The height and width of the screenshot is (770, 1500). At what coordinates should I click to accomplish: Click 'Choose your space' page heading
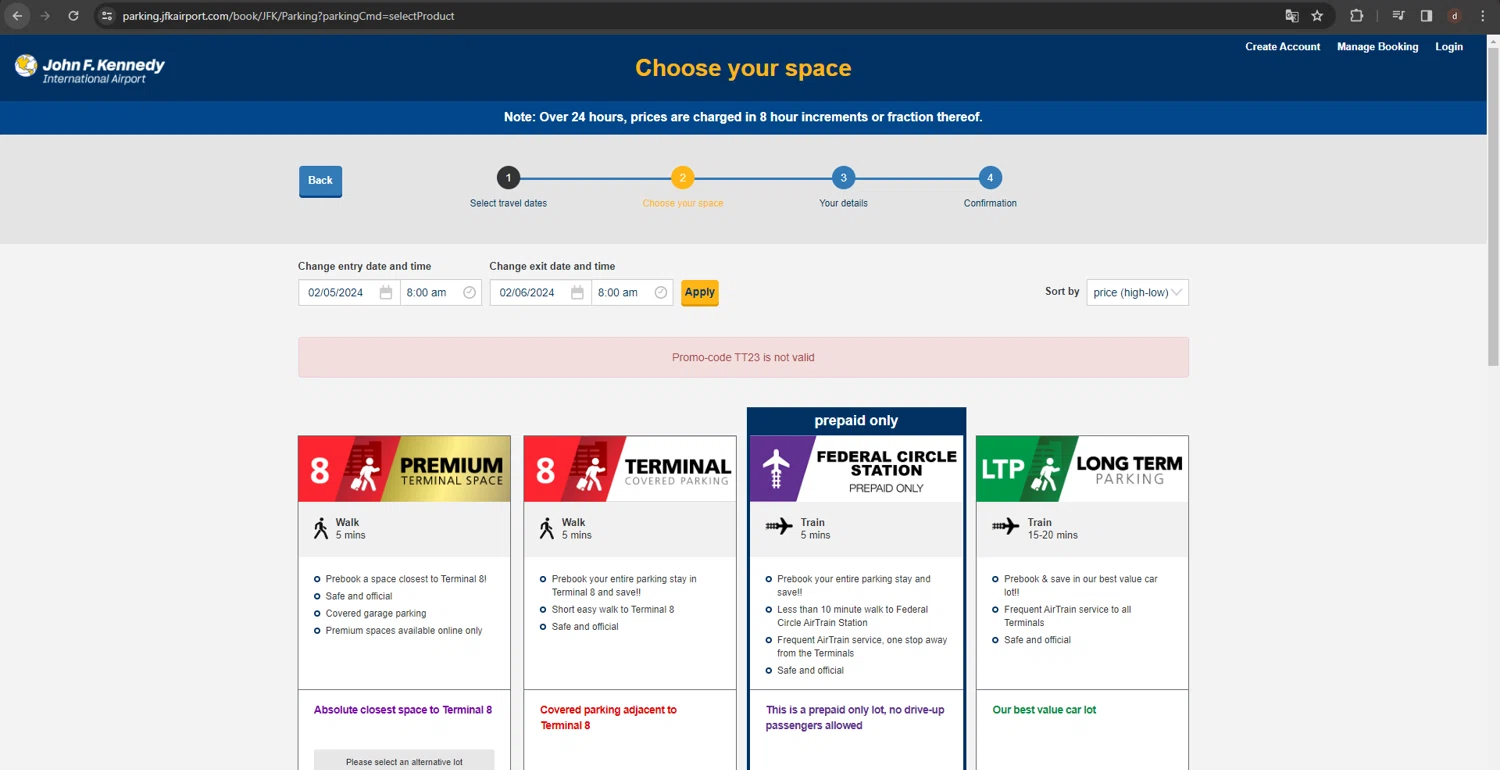743,68
